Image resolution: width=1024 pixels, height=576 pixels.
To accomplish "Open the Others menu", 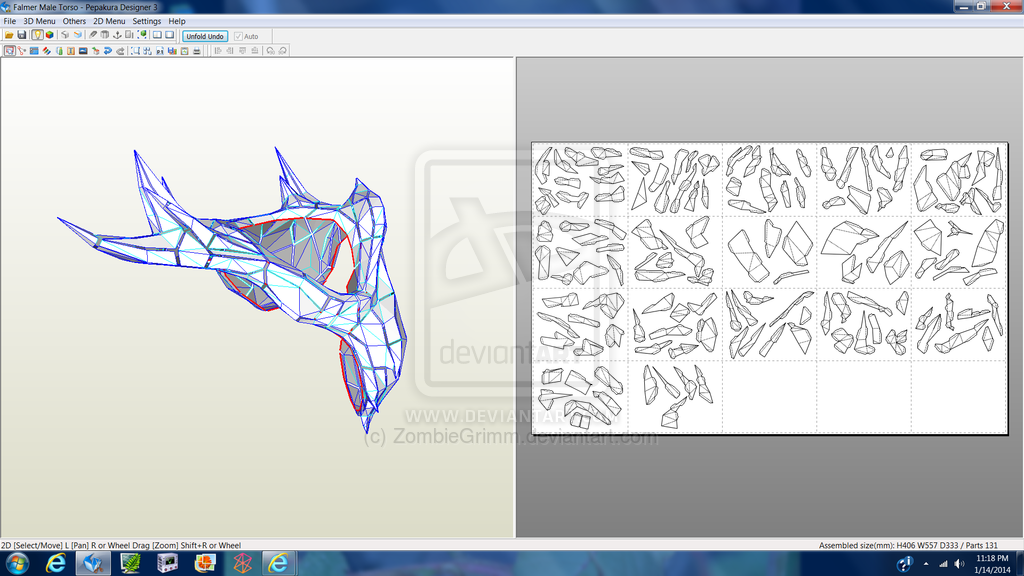I will pos(74,21).
